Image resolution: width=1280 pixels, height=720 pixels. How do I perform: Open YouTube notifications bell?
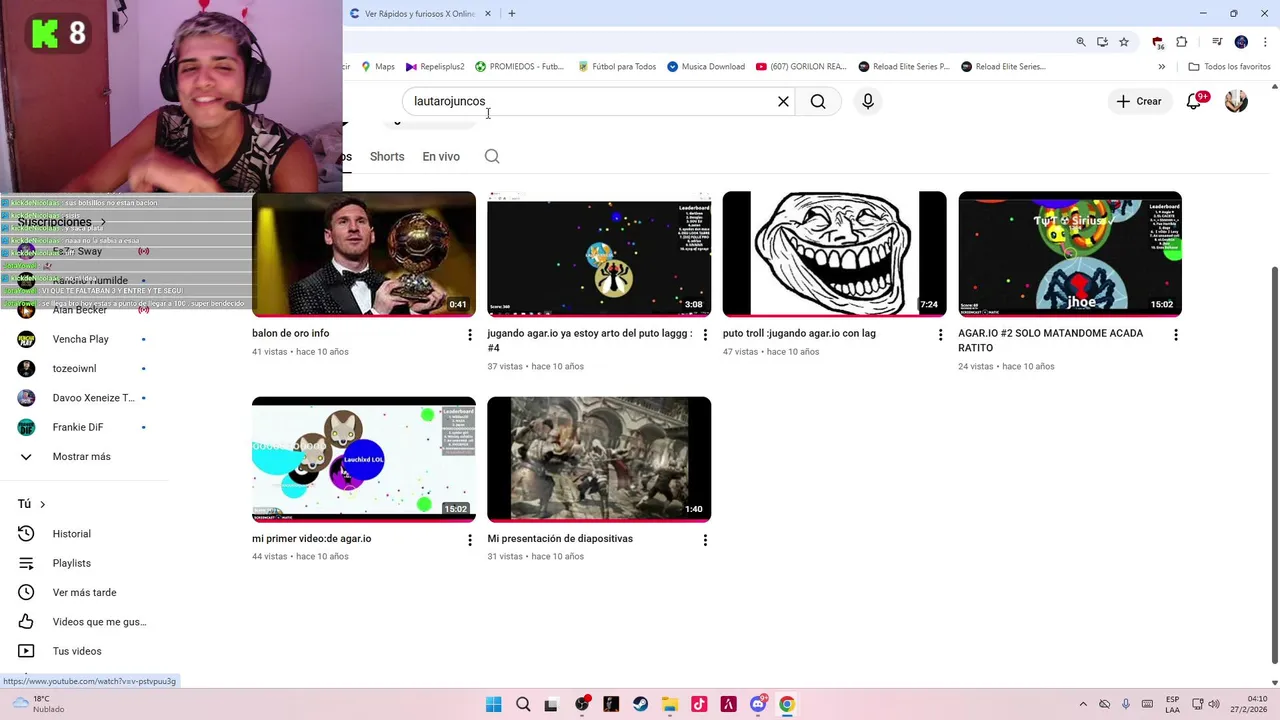coord(1194,101)
